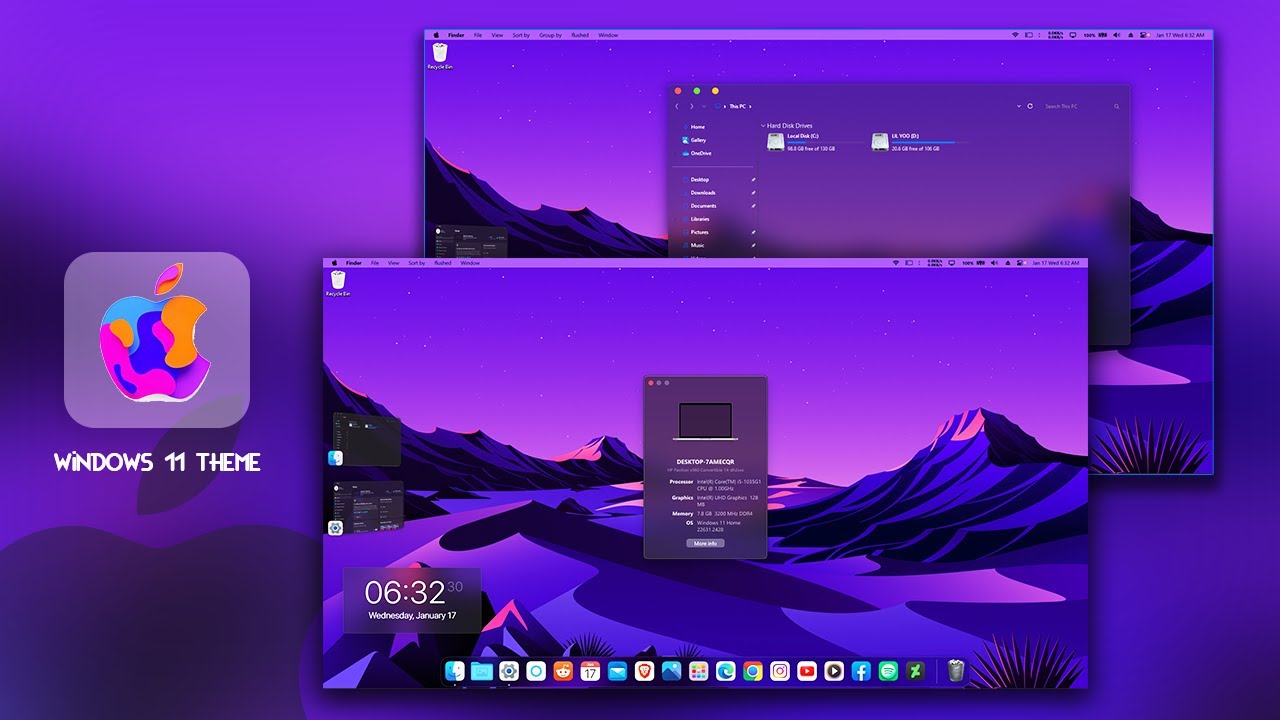Open Finder menu on the front desktop
This screenshot has width=1280, height=720.
pos(353,263)
